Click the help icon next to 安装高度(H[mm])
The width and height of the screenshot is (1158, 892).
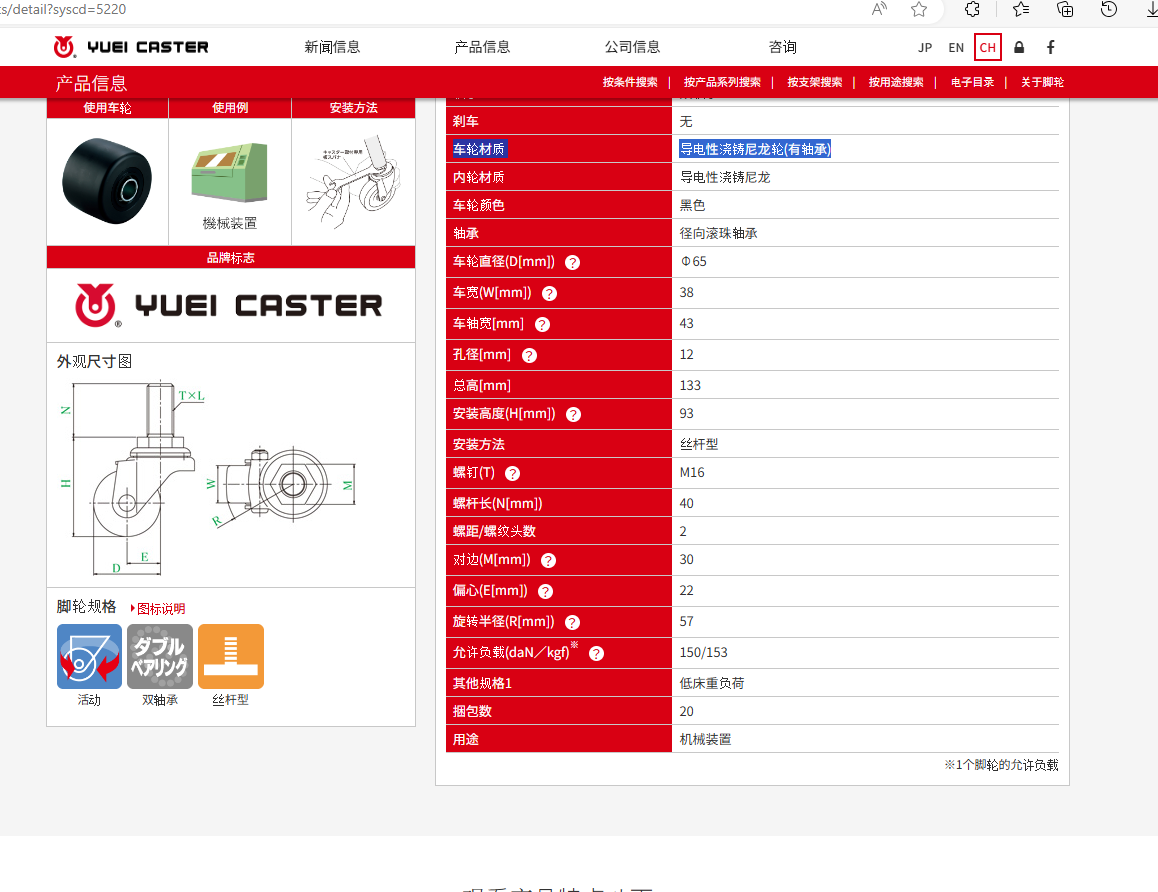(x=571, y=414)
